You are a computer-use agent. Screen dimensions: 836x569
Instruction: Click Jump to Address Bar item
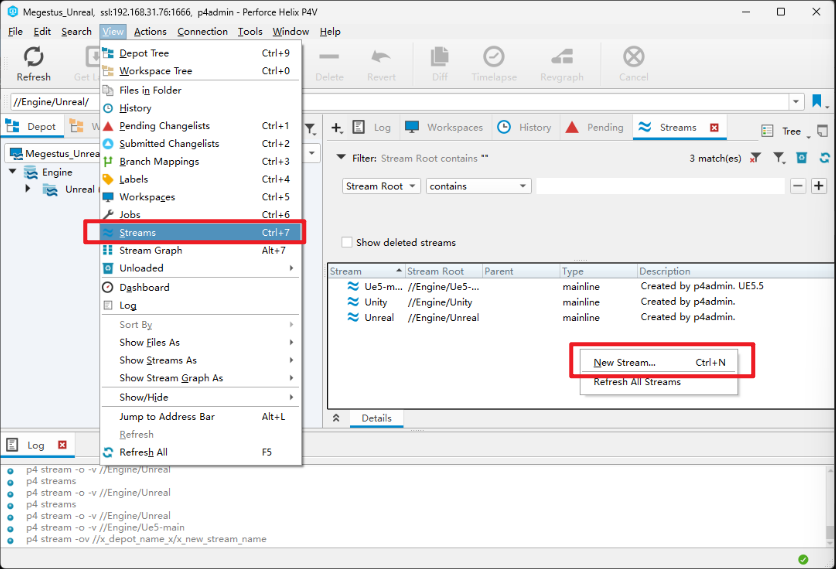click(x=200, y=416)
